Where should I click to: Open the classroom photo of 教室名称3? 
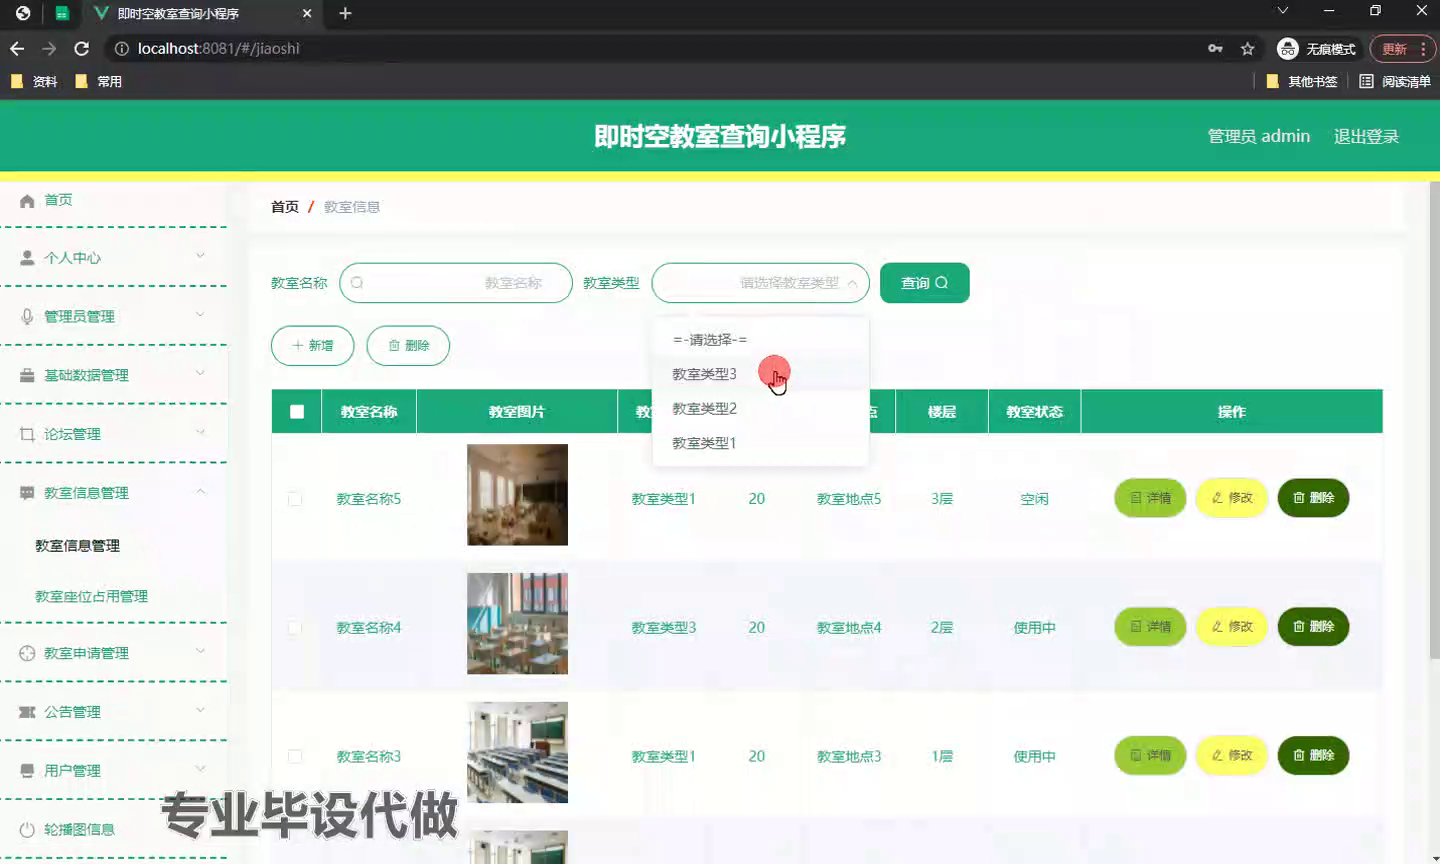(x=517, y=752)
